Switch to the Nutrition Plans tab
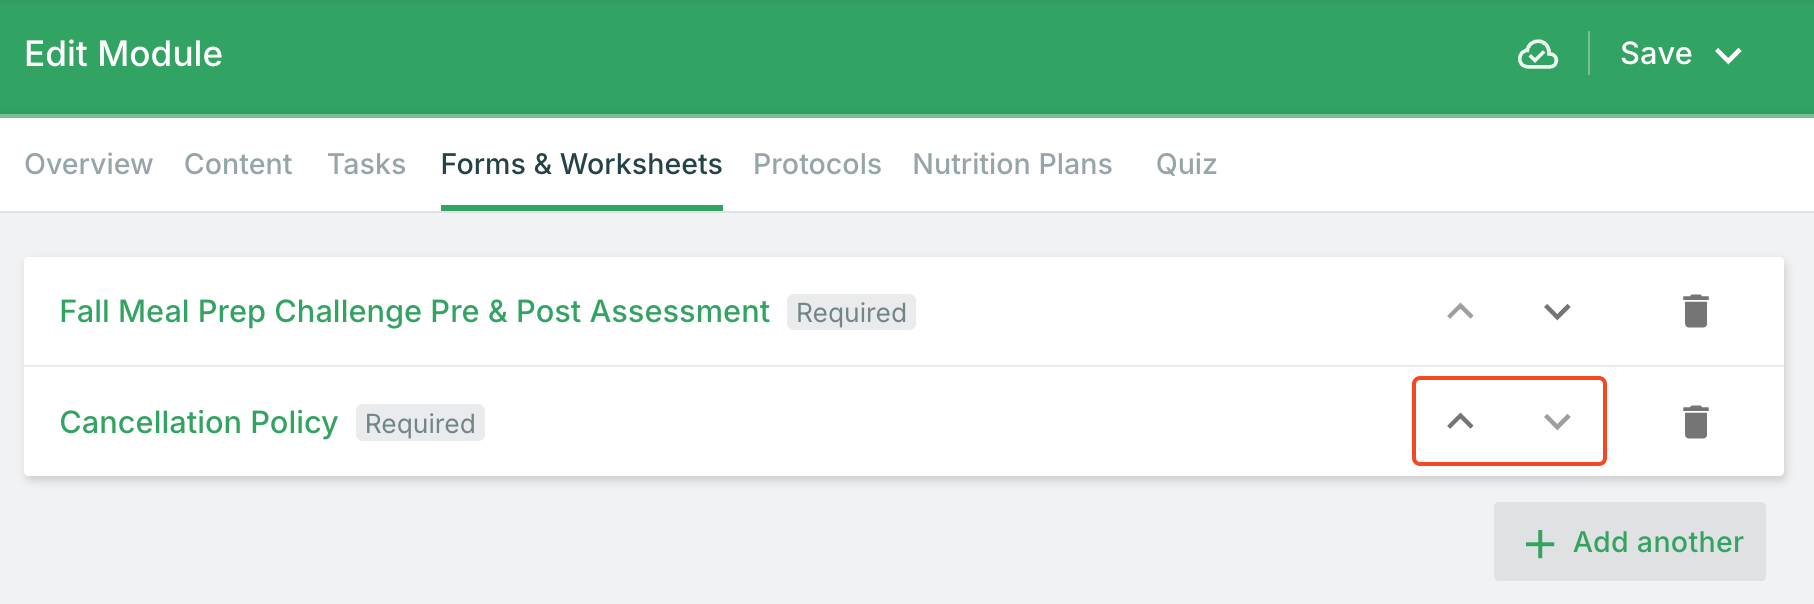The height and width of the screenshot is (604, 1814). (x=1012, y=164)
